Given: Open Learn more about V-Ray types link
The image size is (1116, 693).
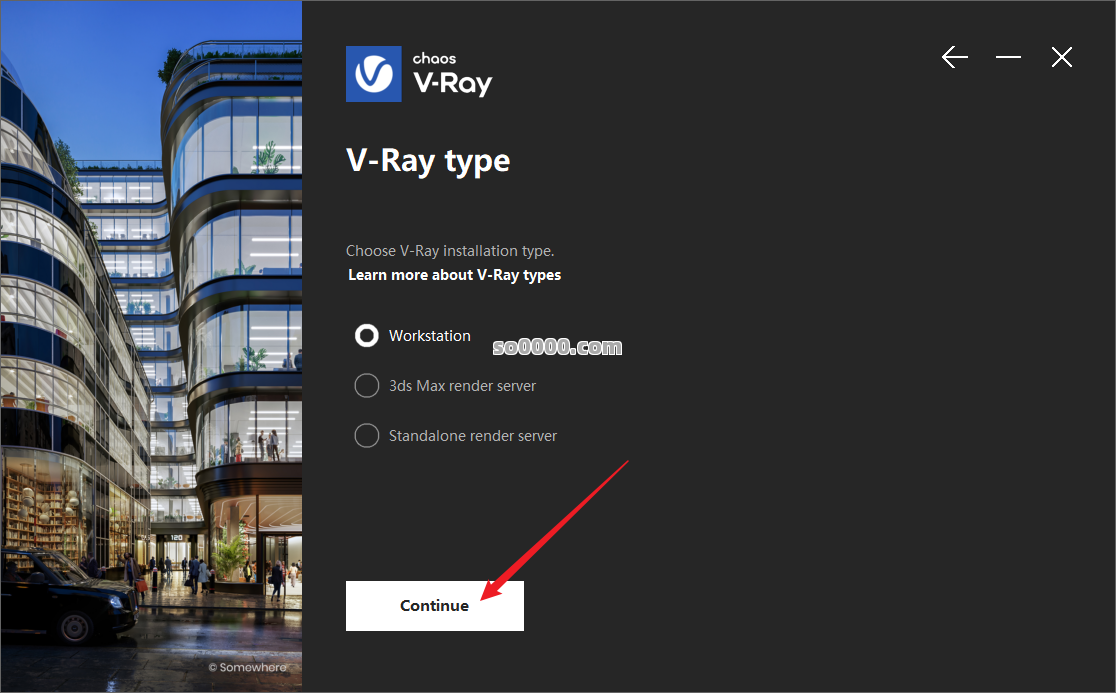Looking at the screenshot, I should pyautogui.click(x=455, y=275).
